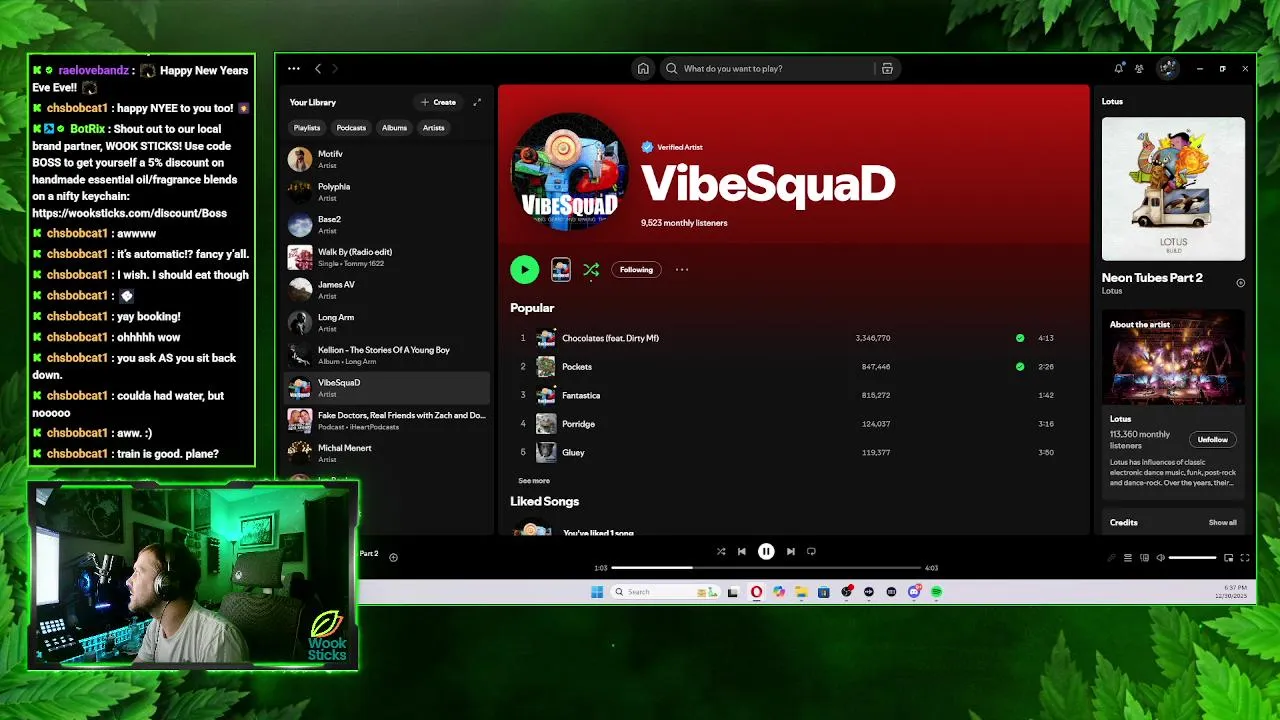
Task: Go forward with the right arrow
Action: [x=335, y=69]
